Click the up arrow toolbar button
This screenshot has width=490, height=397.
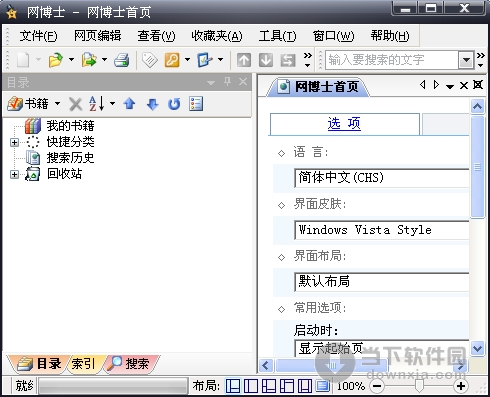(x=244, y=60)
